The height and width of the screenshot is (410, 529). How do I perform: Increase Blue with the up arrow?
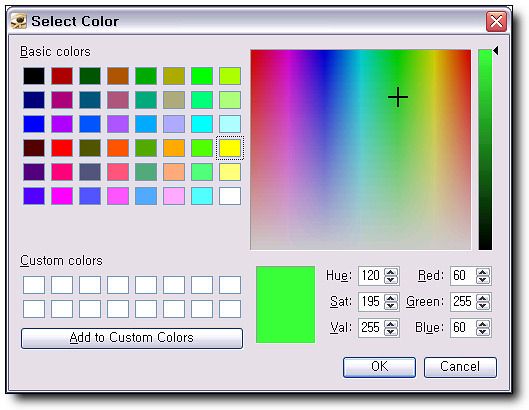tap(483, 324)
